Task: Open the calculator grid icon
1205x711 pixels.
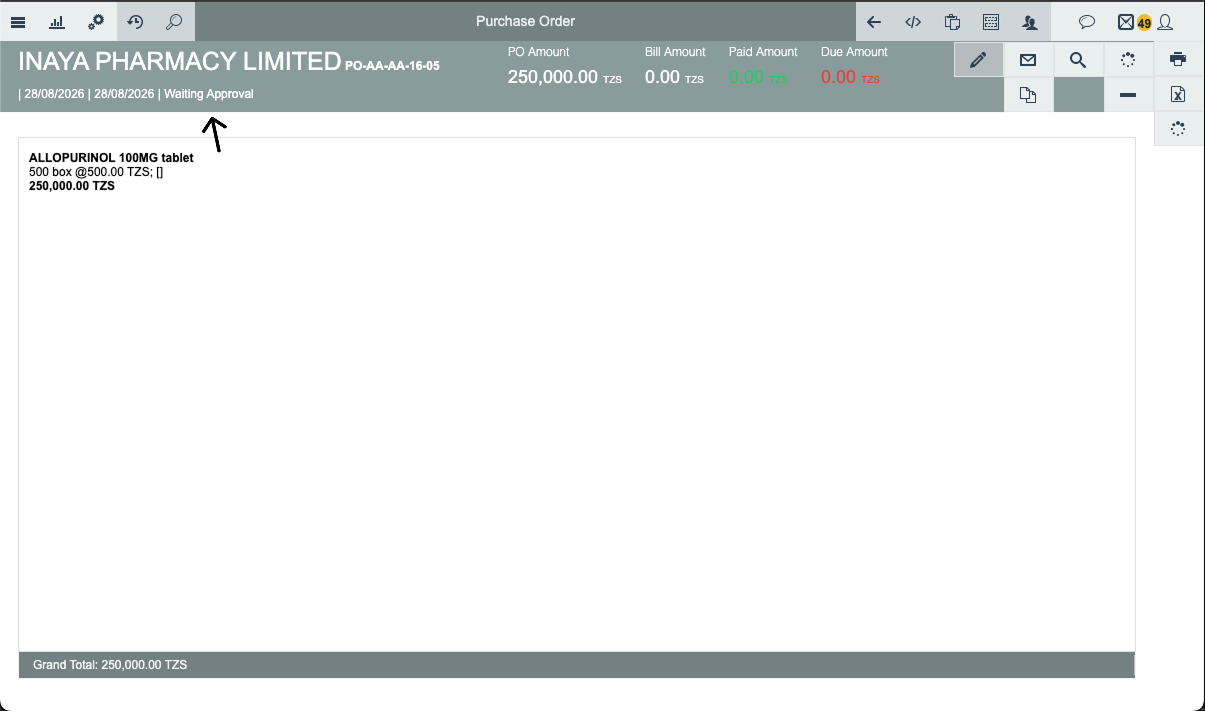Action: (x=991, y=22)
